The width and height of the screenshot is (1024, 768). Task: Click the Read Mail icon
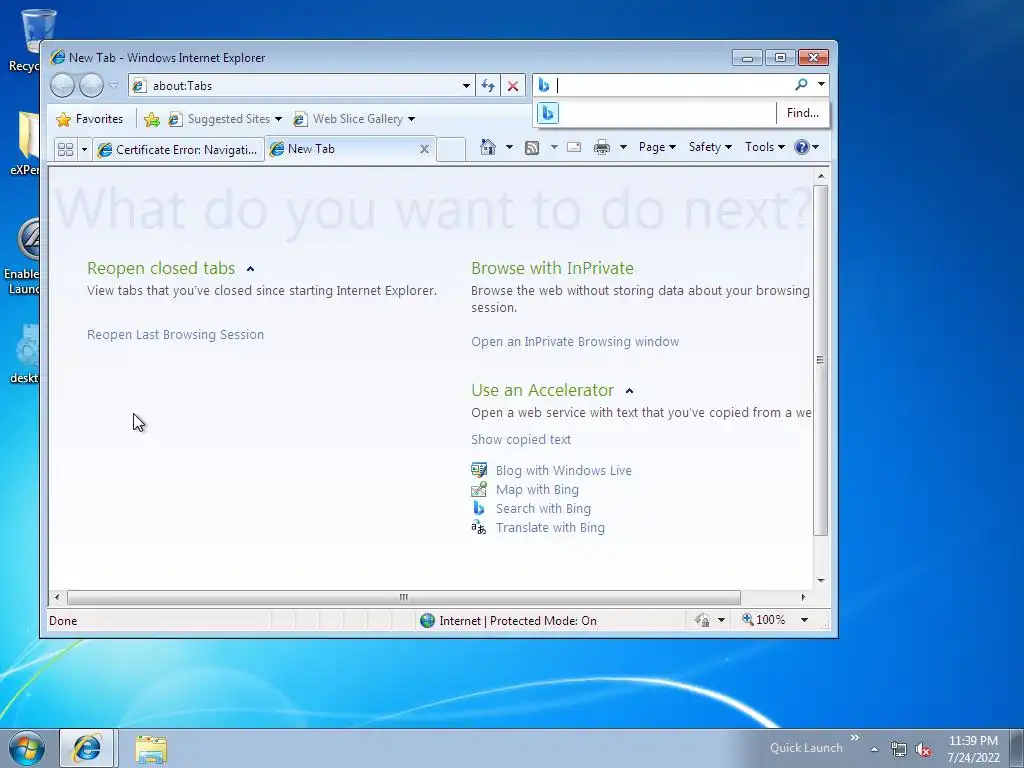[x=574, y=147]
